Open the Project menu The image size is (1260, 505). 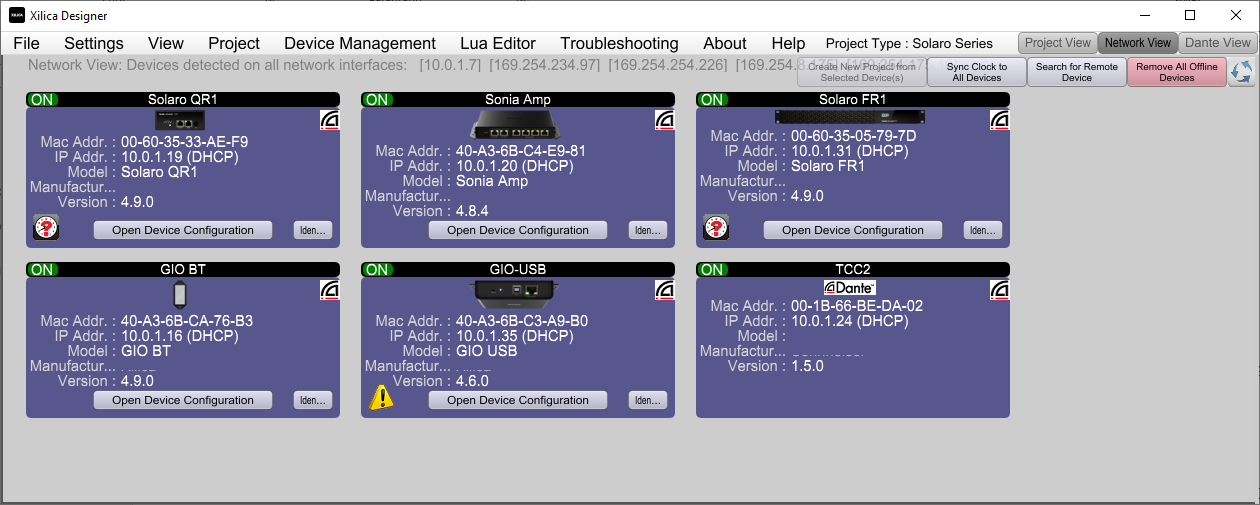click(x=234, y=43)
